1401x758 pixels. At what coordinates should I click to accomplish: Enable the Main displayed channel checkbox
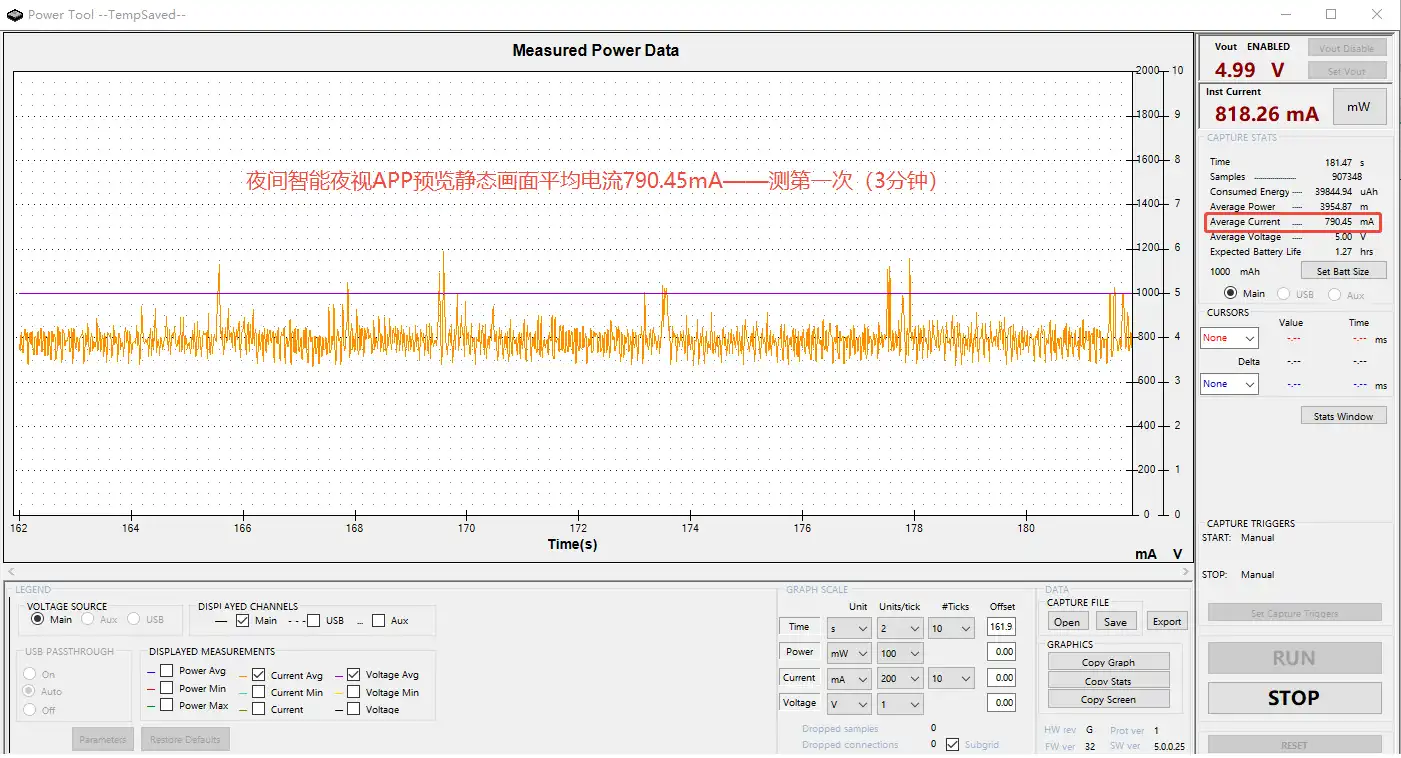[x=242, y=620]
